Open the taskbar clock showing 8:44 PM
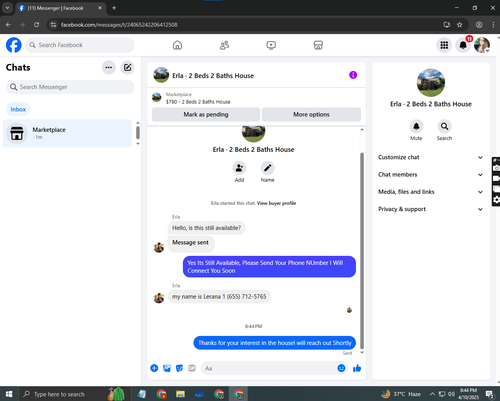 coord(468,394)
